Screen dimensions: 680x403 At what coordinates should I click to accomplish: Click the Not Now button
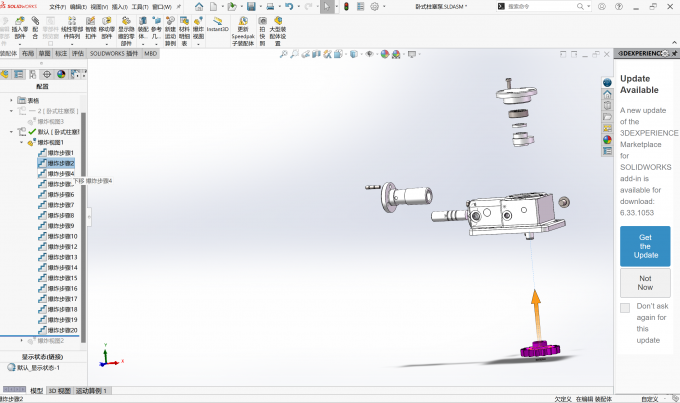pyautogui.click(x=645, y=283)
